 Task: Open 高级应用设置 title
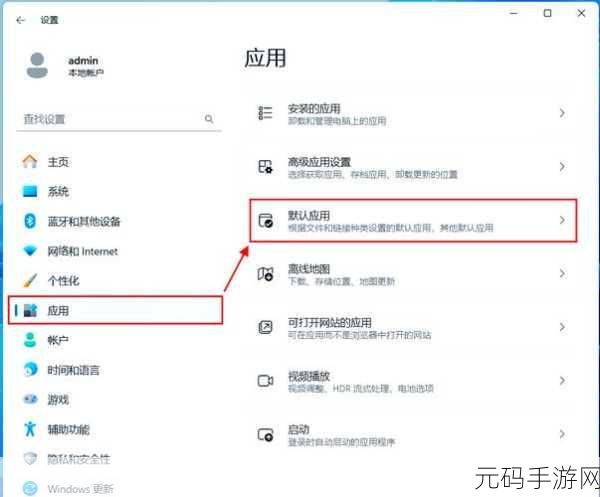coord(319,162)
